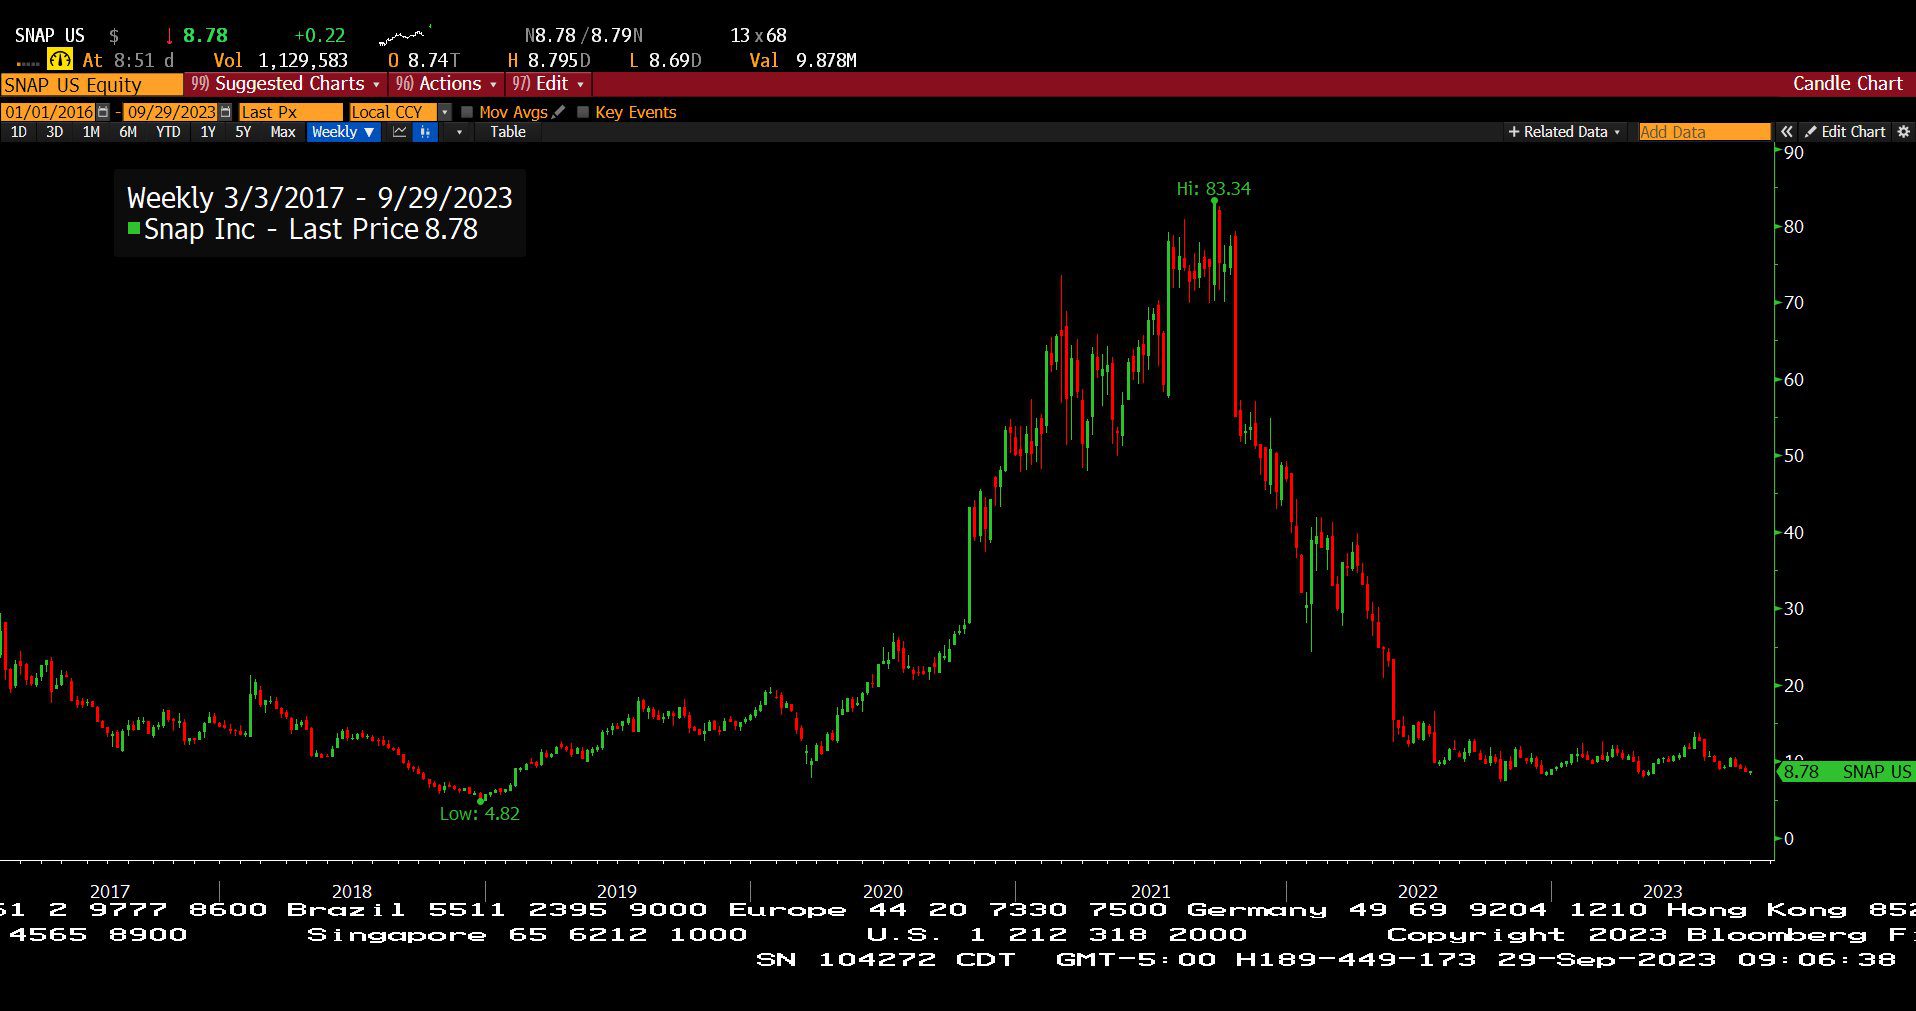Image resolution: width=1916 pixels, height=1011 pixels.
Task: Switch to Table view
Action: (508, 132)
